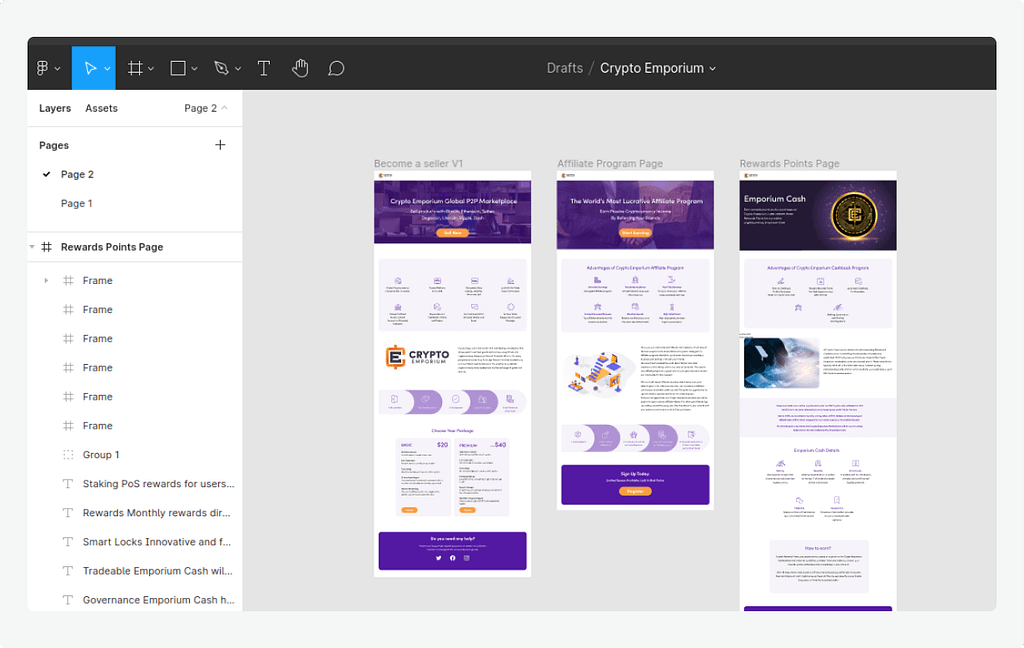Select the Group 1 layer
The height and width of the screenshot is (648, 1024).
tap(101, 455)
